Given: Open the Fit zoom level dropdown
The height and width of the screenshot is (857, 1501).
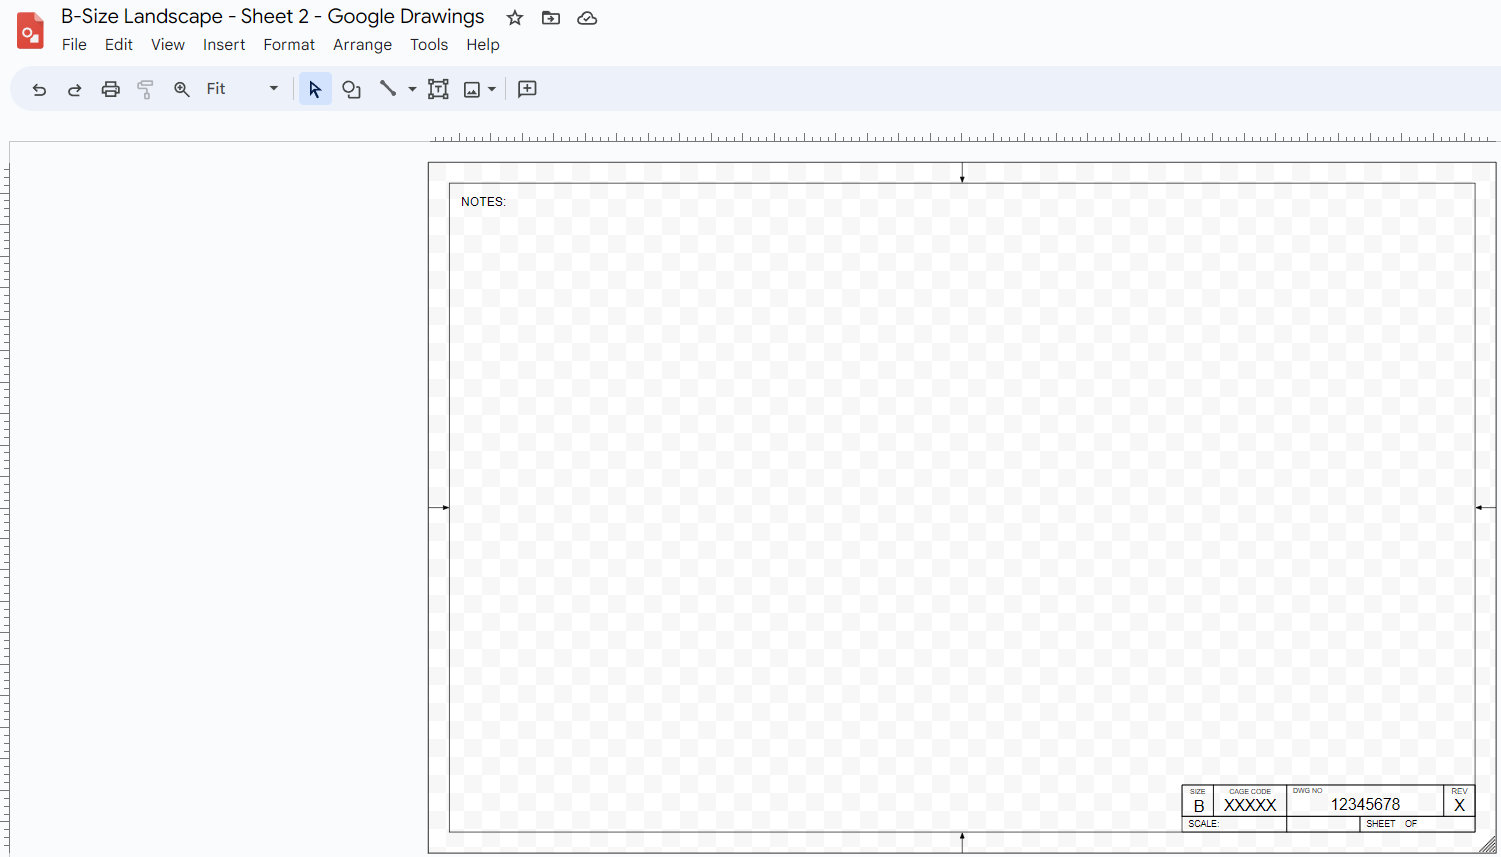Looking at the screenshot, I should click(242, 89).
